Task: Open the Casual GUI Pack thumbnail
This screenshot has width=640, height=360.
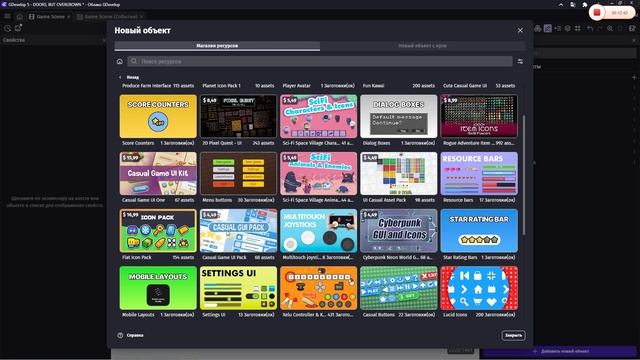Action: pyautogui.click(x=238, y=231)
